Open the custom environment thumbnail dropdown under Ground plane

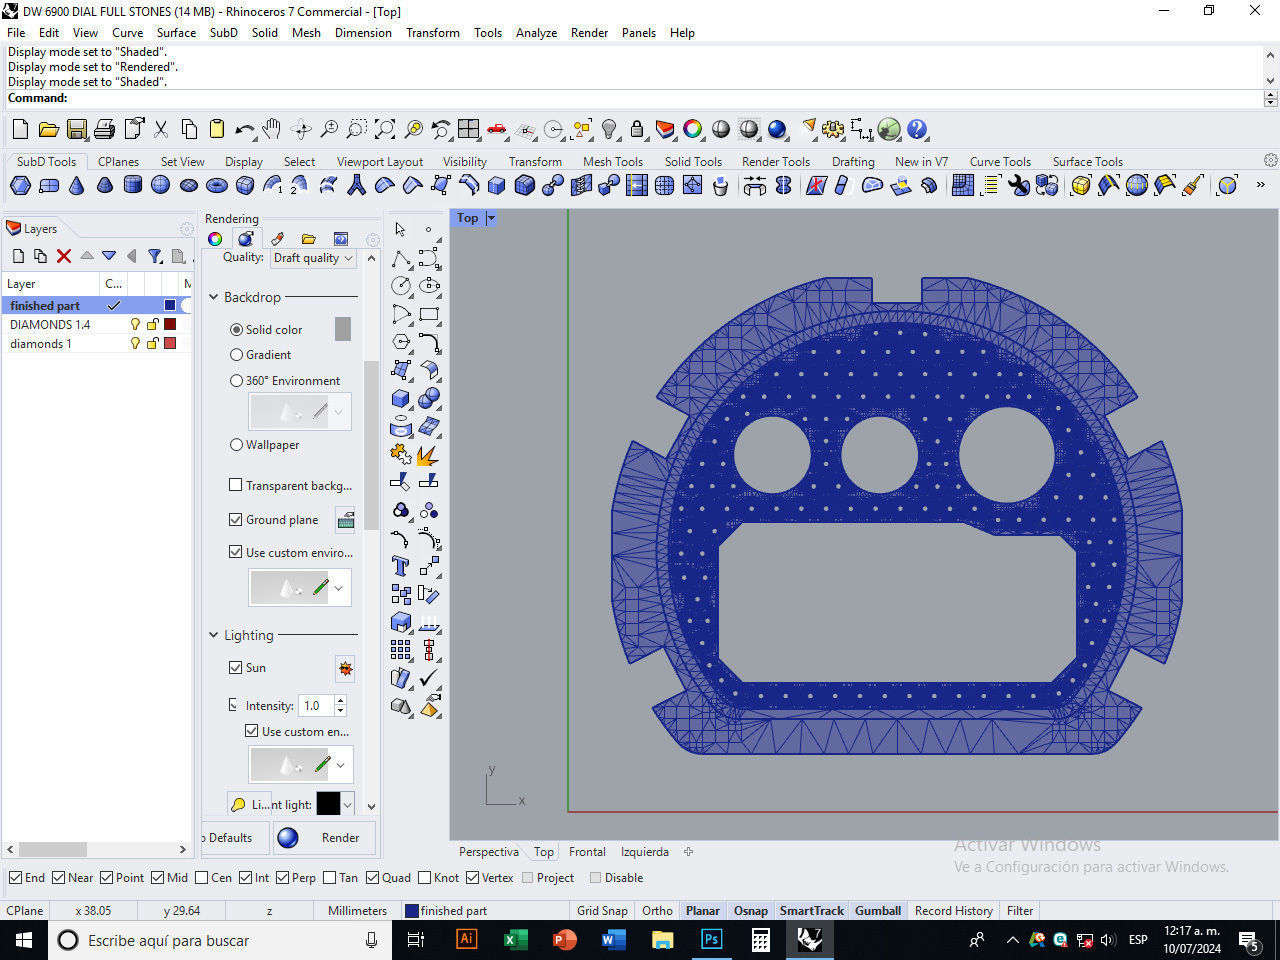pyautogui.click(x=338, y=588)
